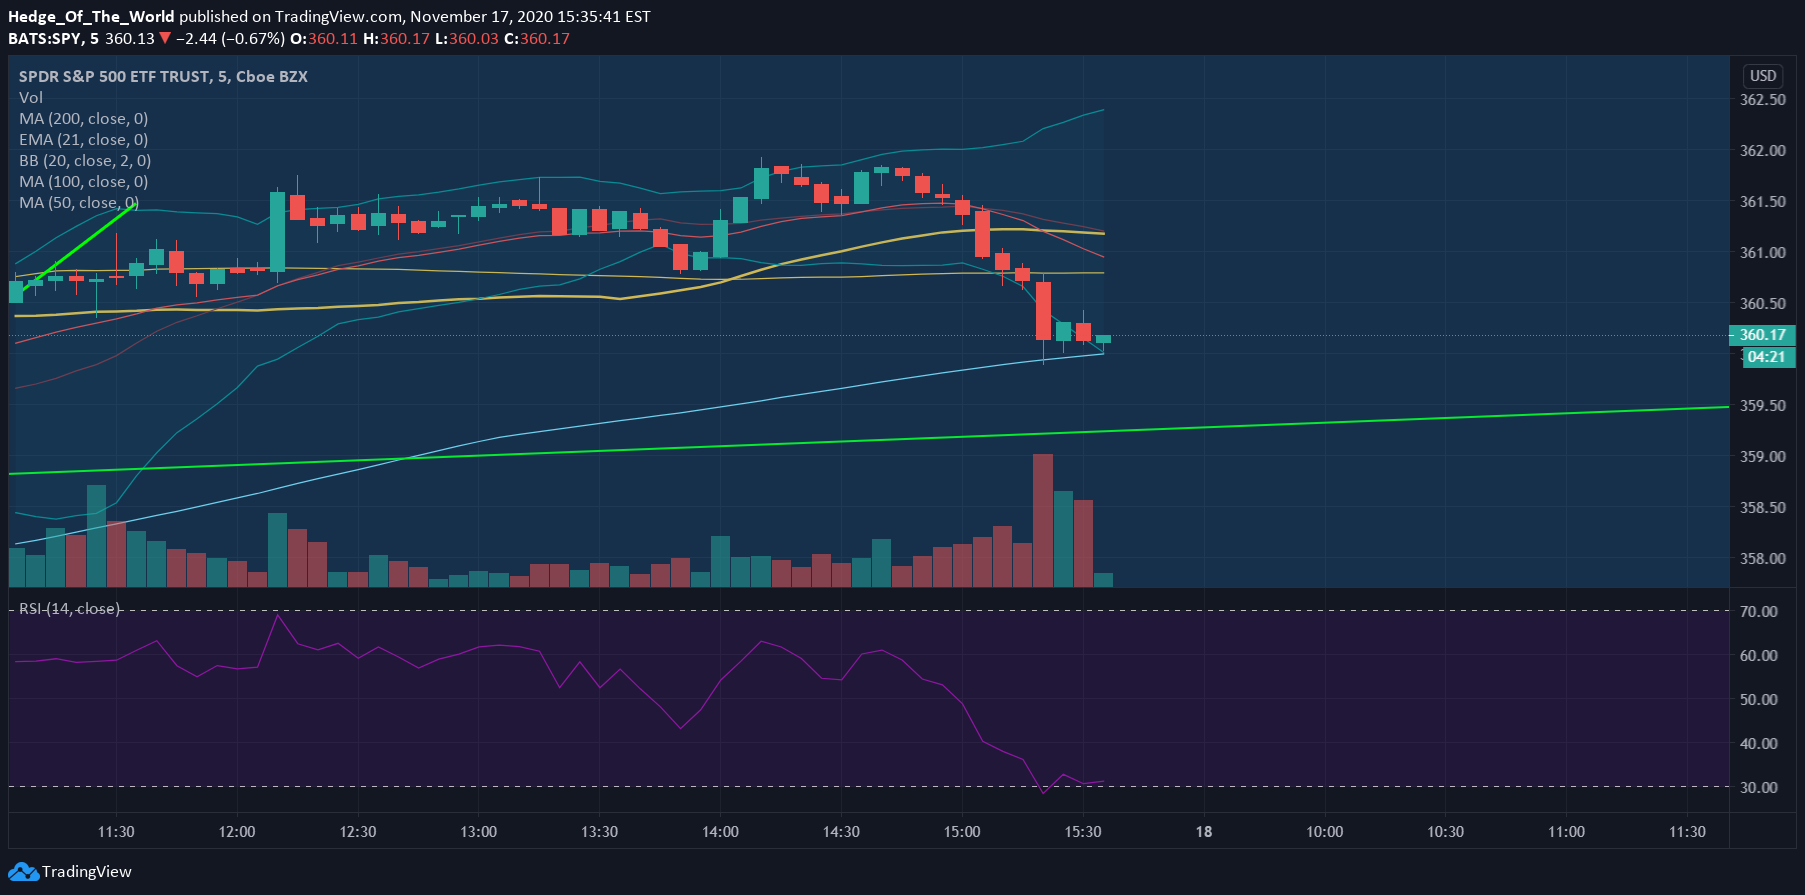Click the 362.50 price axis label

tap(1763, 100)
